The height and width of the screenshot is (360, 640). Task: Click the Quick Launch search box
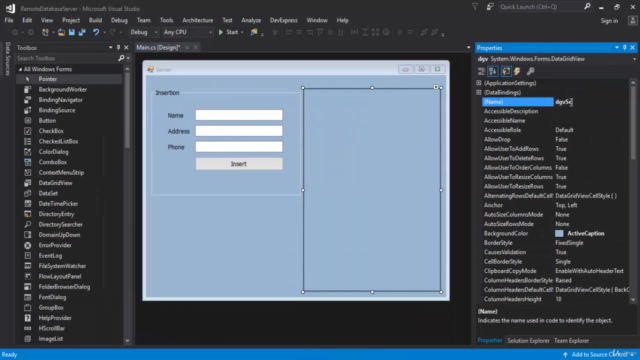click(x=541, y=7)
